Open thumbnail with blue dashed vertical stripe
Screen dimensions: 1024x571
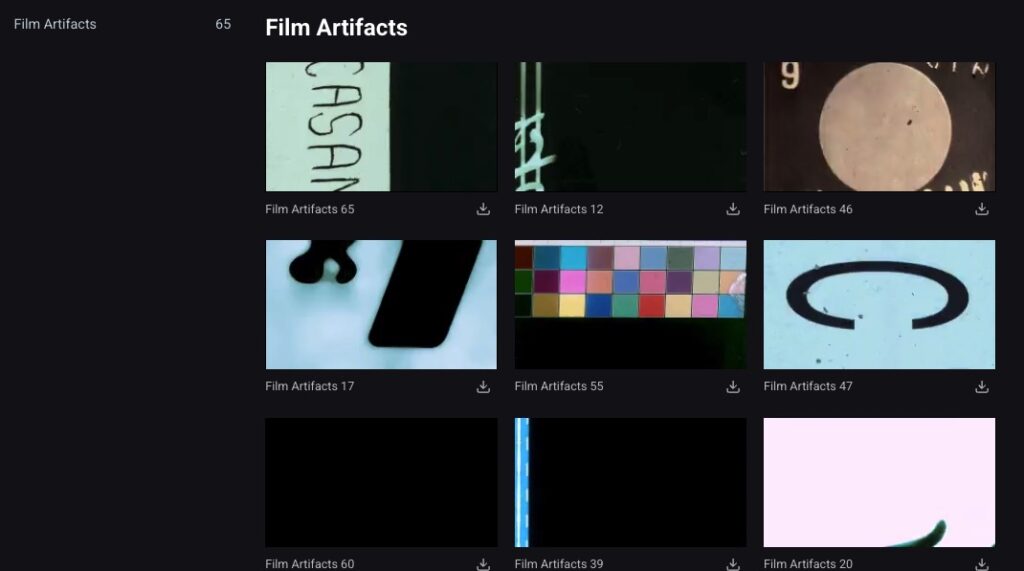(x=630, y=482)
